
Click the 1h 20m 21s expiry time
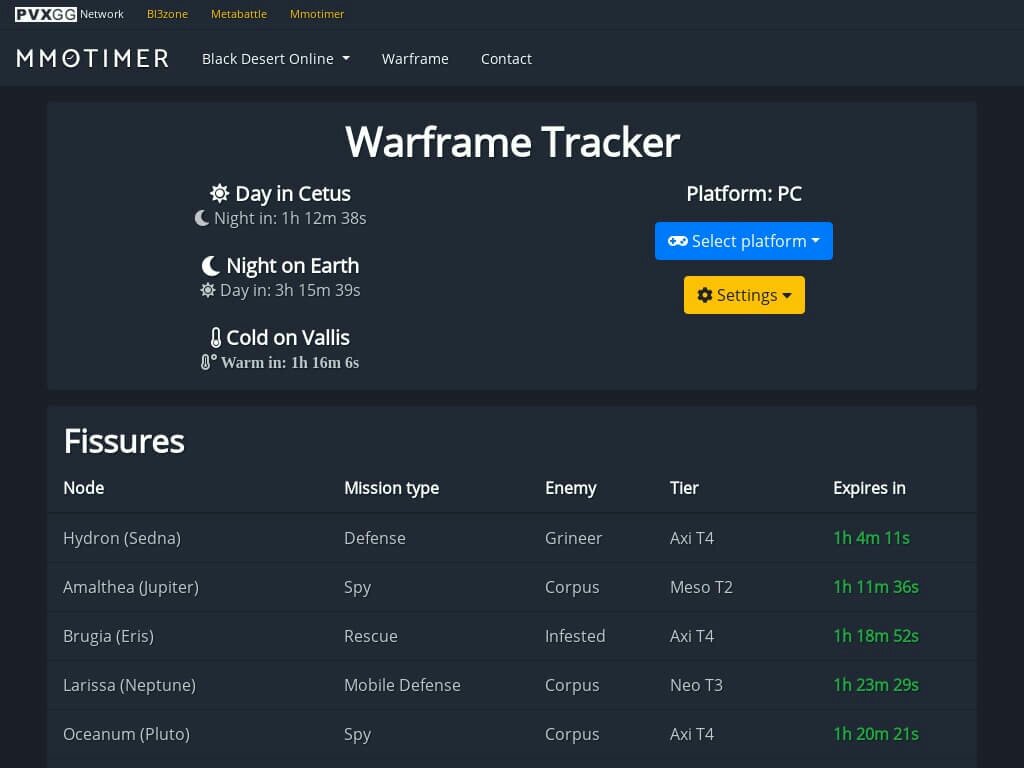coord(876,734)
